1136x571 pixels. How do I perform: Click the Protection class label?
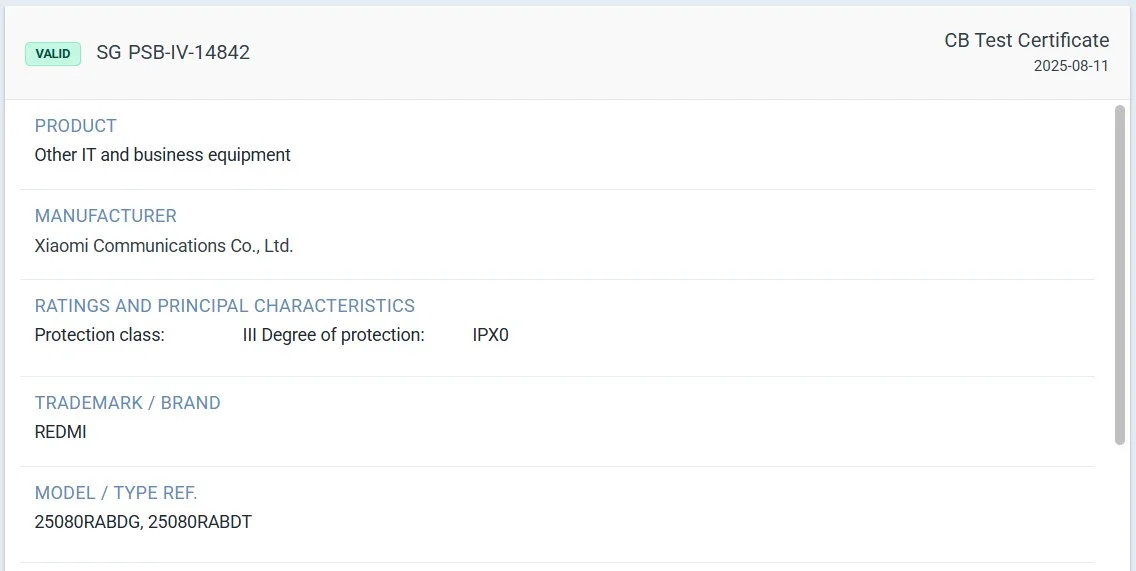(x=99, y=335)
